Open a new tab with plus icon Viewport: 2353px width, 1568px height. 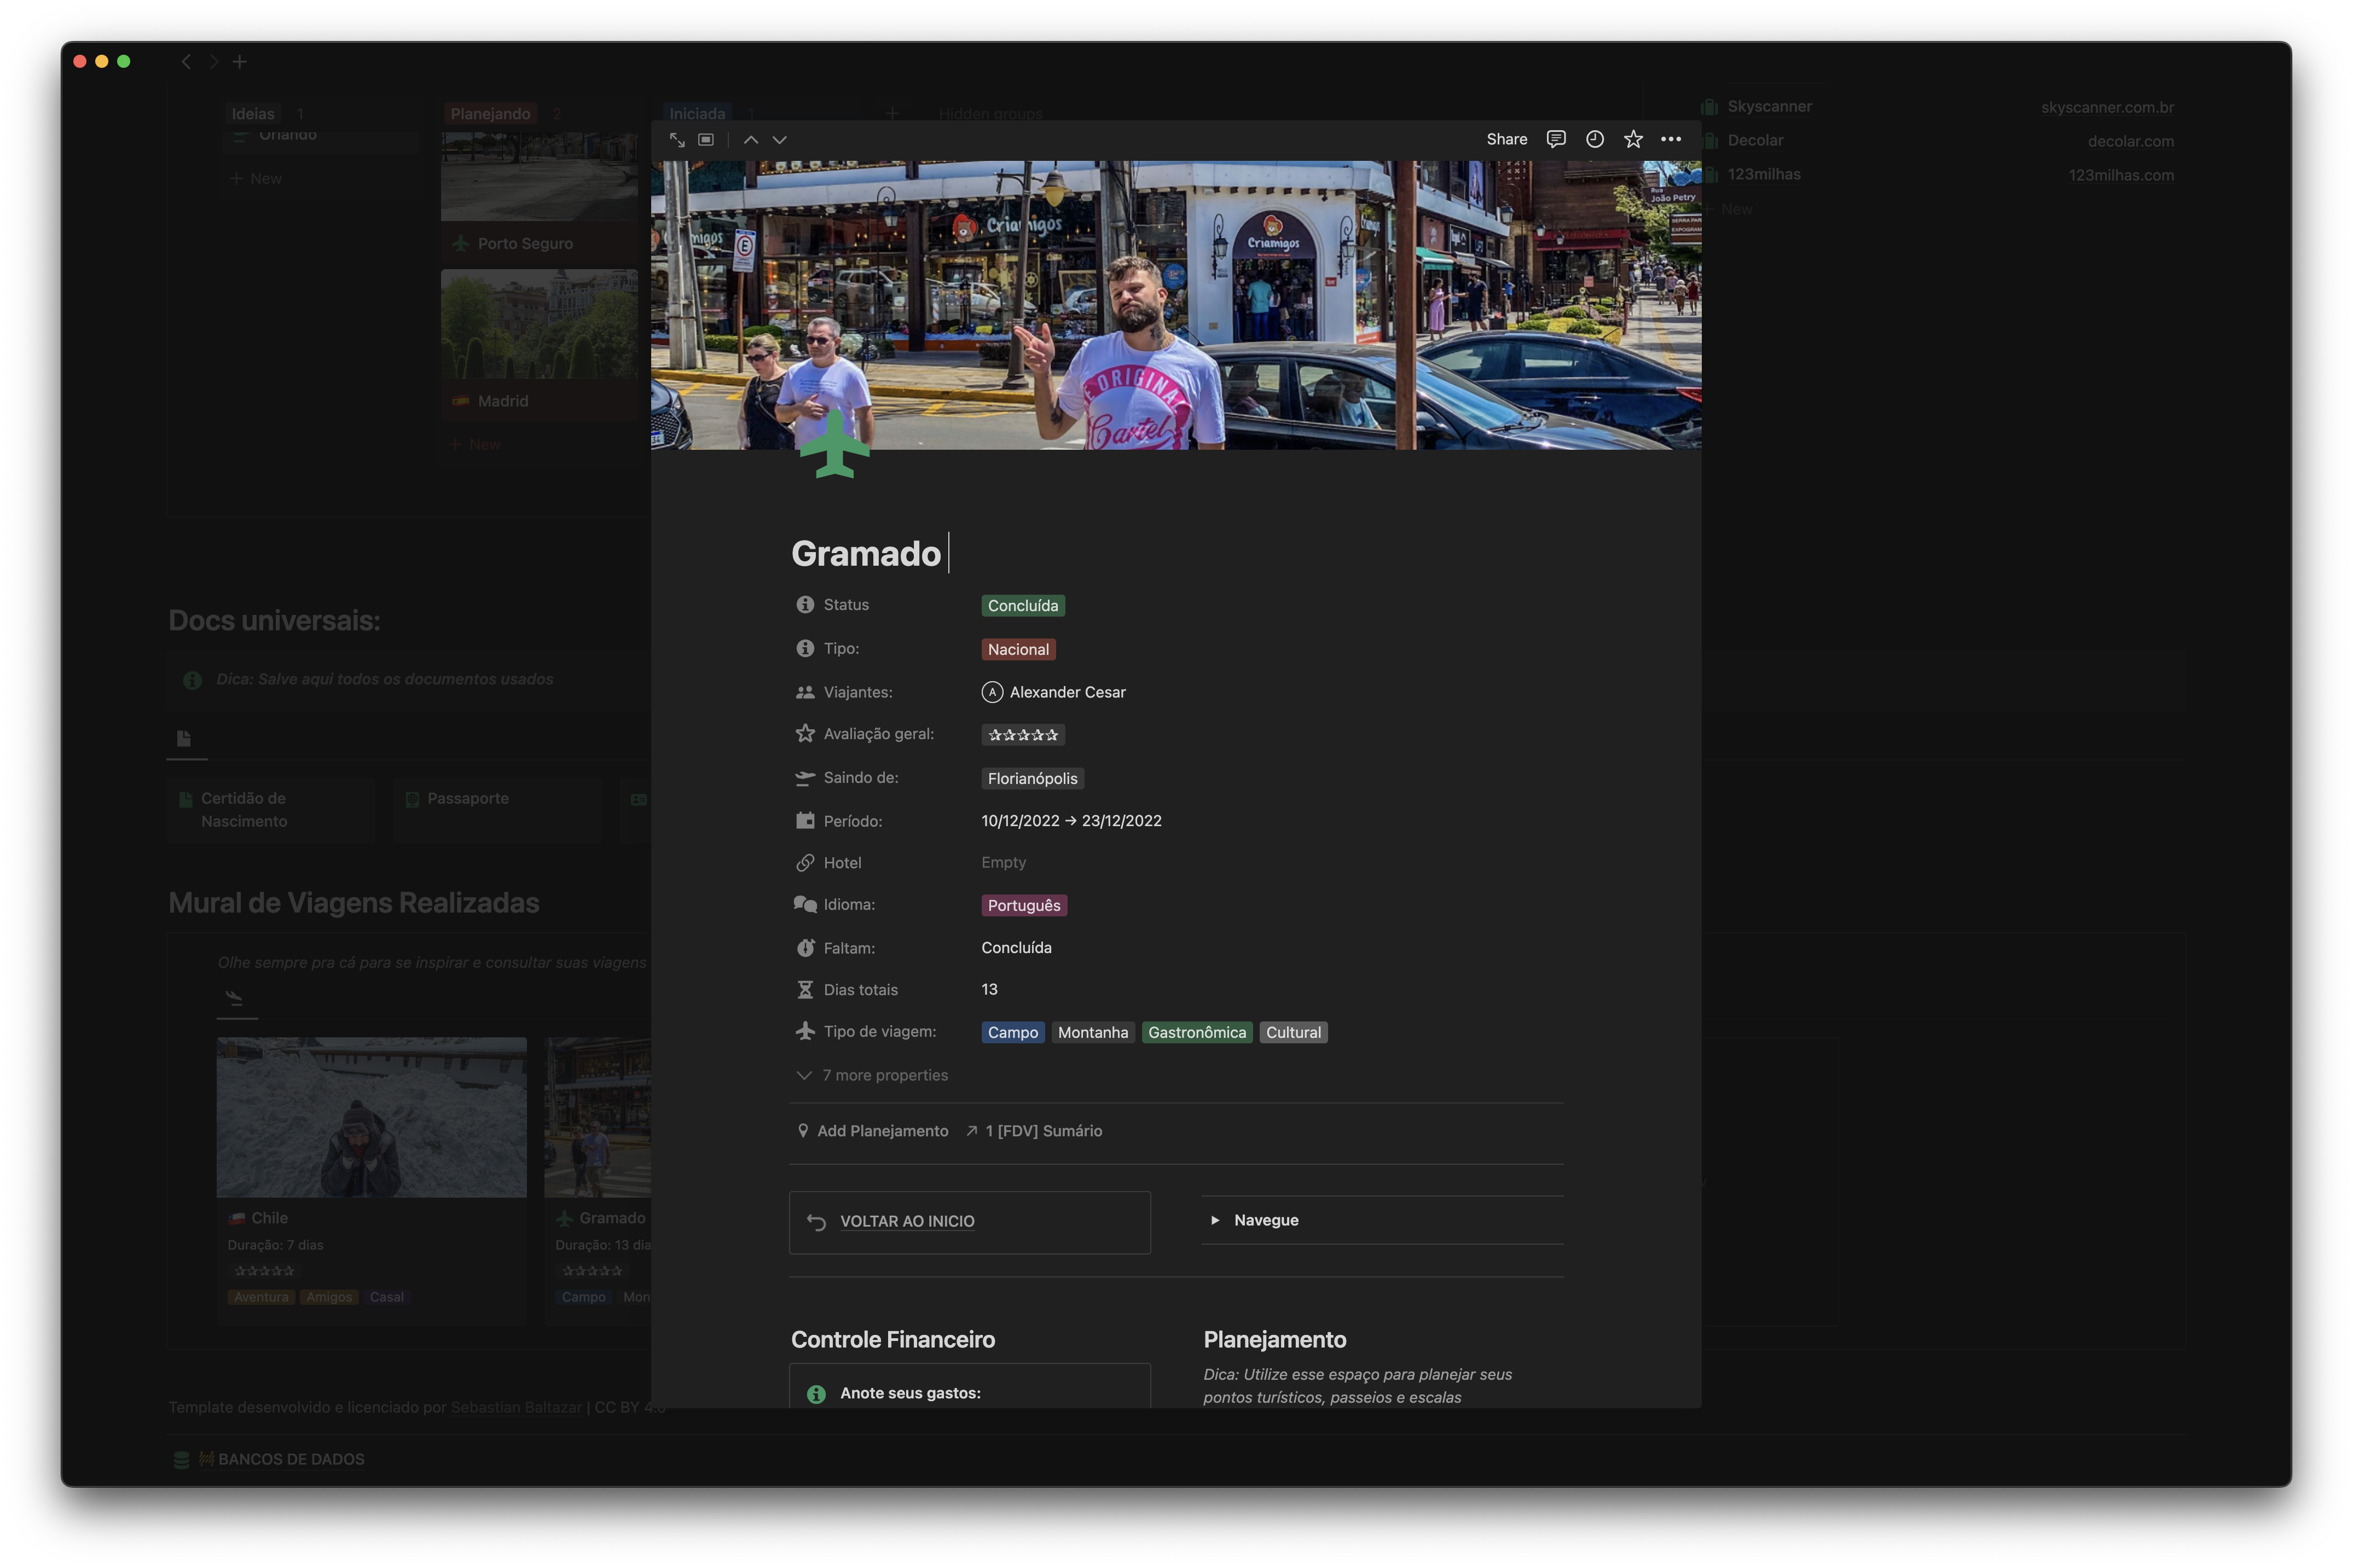[x=240, y=62]
